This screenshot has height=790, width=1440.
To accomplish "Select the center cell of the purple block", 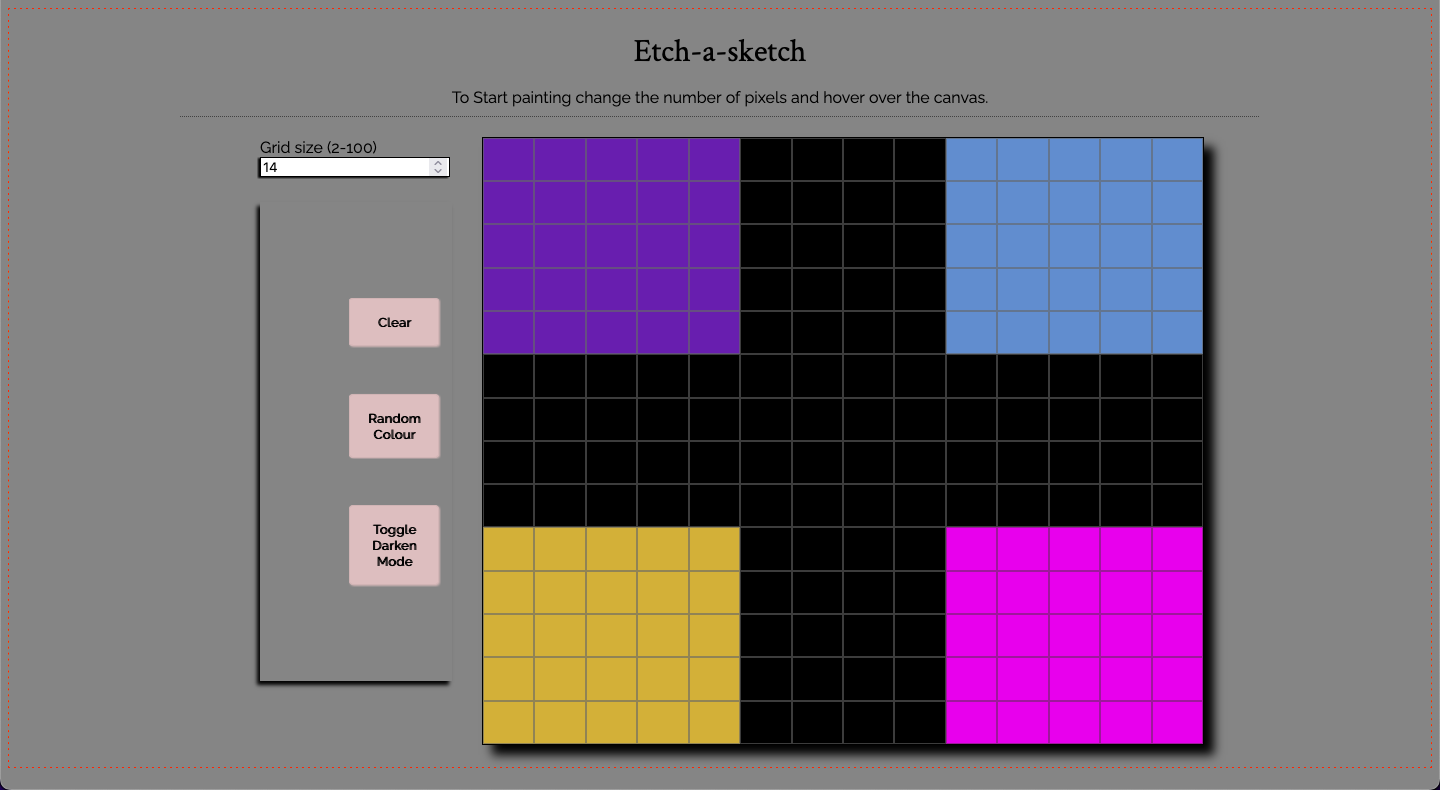I will click(611, 246).
